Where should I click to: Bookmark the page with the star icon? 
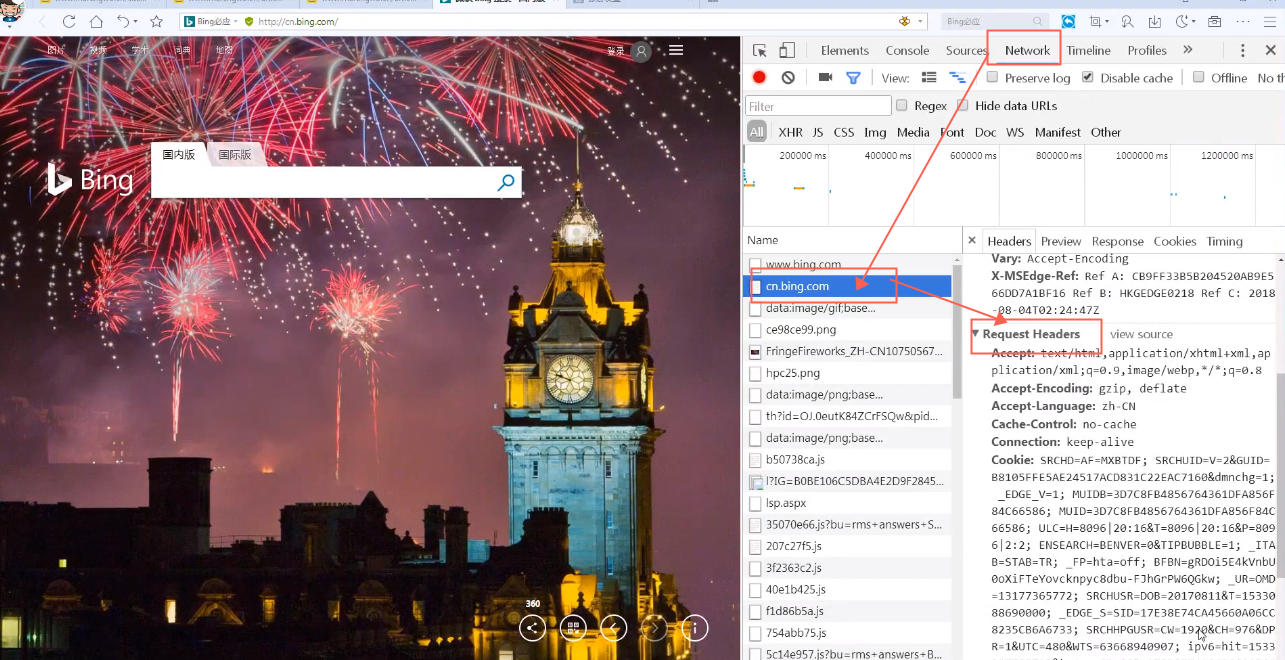[156, 21]
